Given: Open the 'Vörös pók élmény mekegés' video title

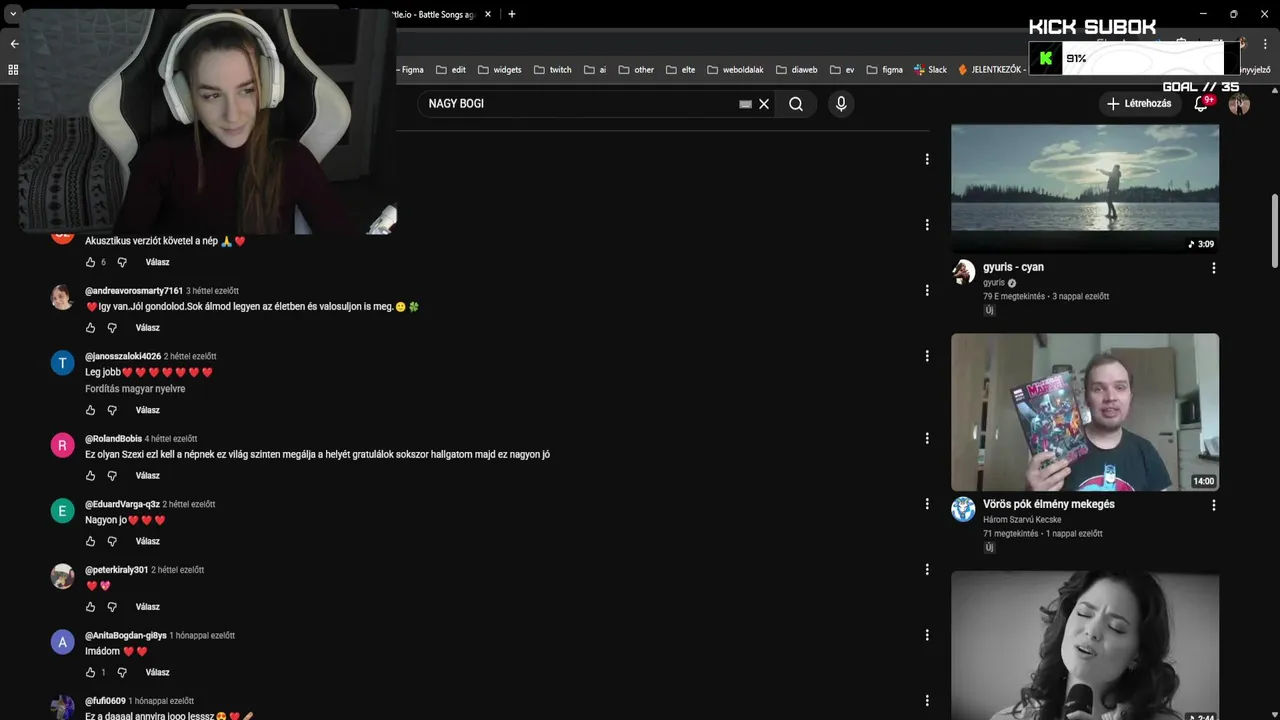Looking at the screenshot, I should coord(1049,504).
